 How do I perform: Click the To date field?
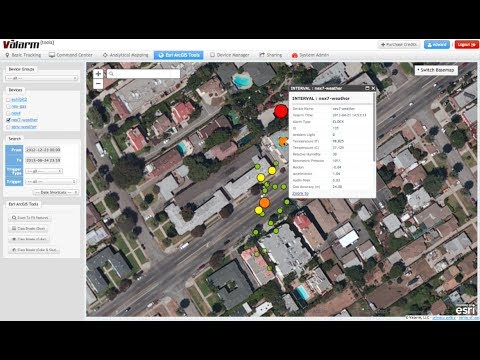[43, 160]
